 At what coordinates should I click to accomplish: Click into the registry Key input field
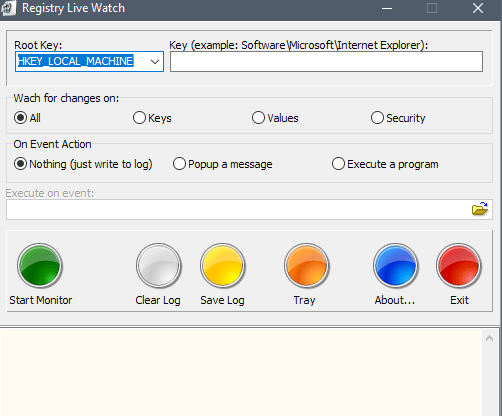[x=326, y=62]
